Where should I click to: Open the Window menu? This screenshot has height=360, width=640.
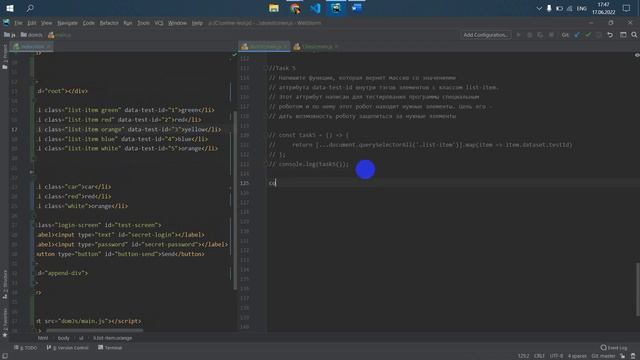(177, 23)
